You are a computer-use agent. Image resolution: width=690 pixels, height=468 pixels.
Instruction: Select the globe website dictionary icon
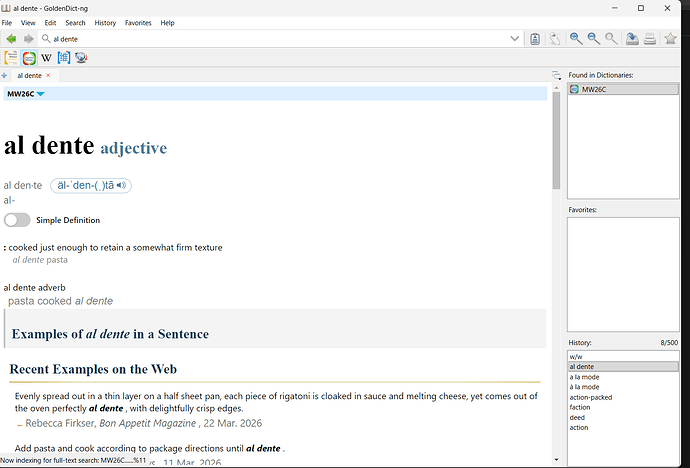[81, 58]
